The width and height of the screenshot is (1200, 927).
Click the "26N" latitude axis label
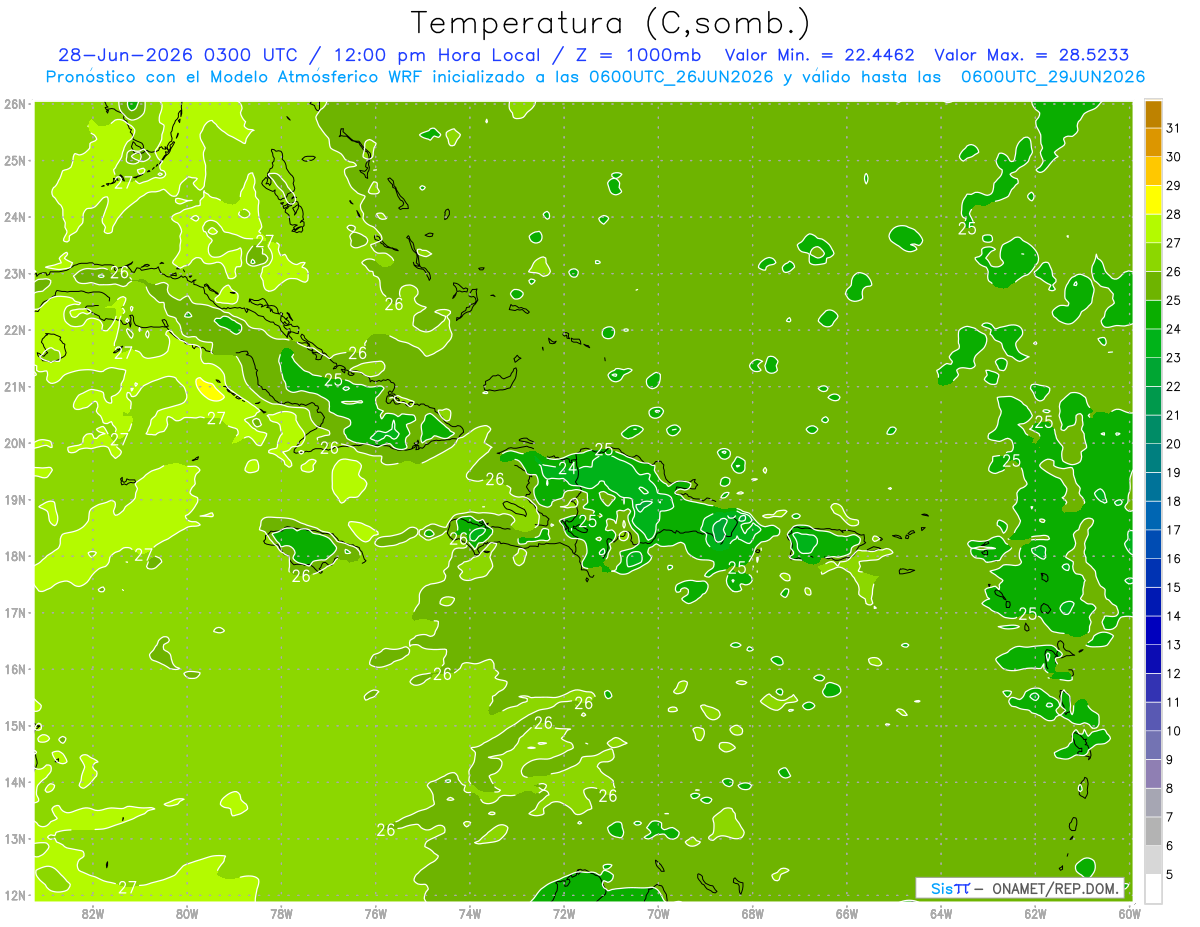15,104
